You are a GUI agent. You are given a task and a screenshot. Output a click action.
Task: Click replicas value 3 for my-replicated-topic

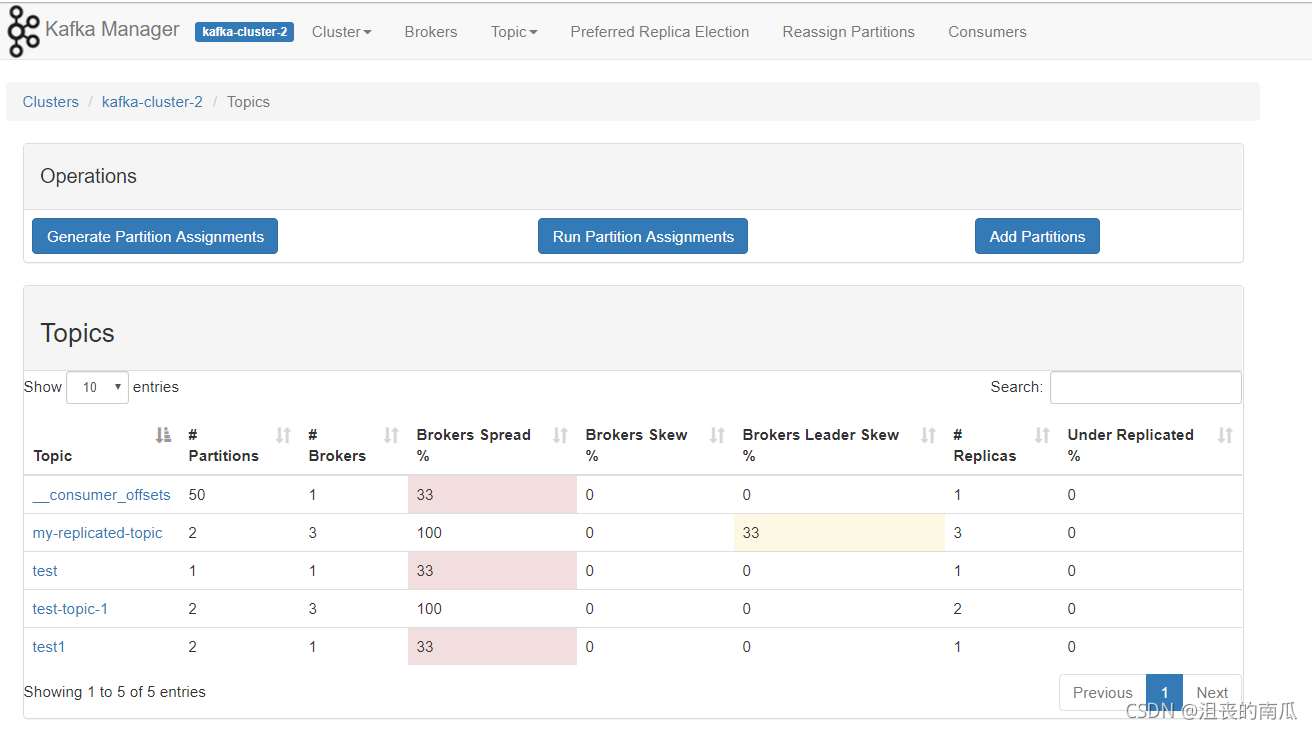click(x=958, y=533)
